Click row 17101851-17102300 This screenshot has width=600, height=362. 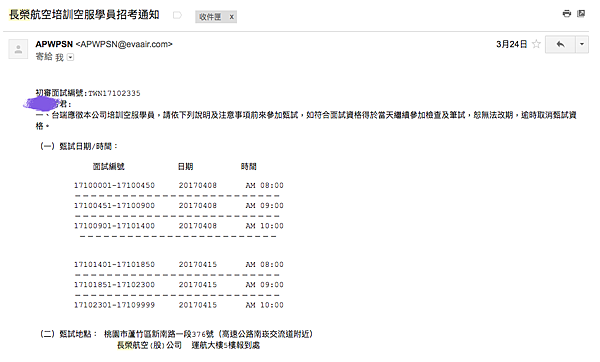(179, 285)
